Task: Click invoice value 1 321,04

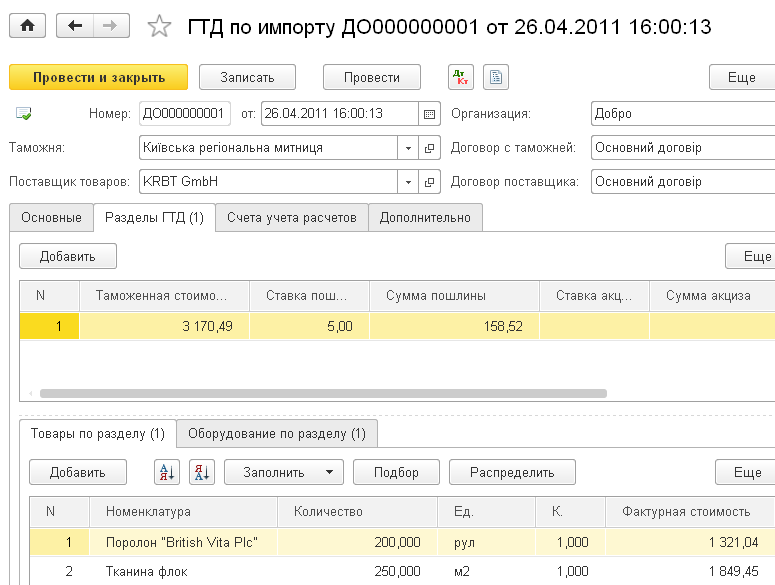Action: click(690, 543)
